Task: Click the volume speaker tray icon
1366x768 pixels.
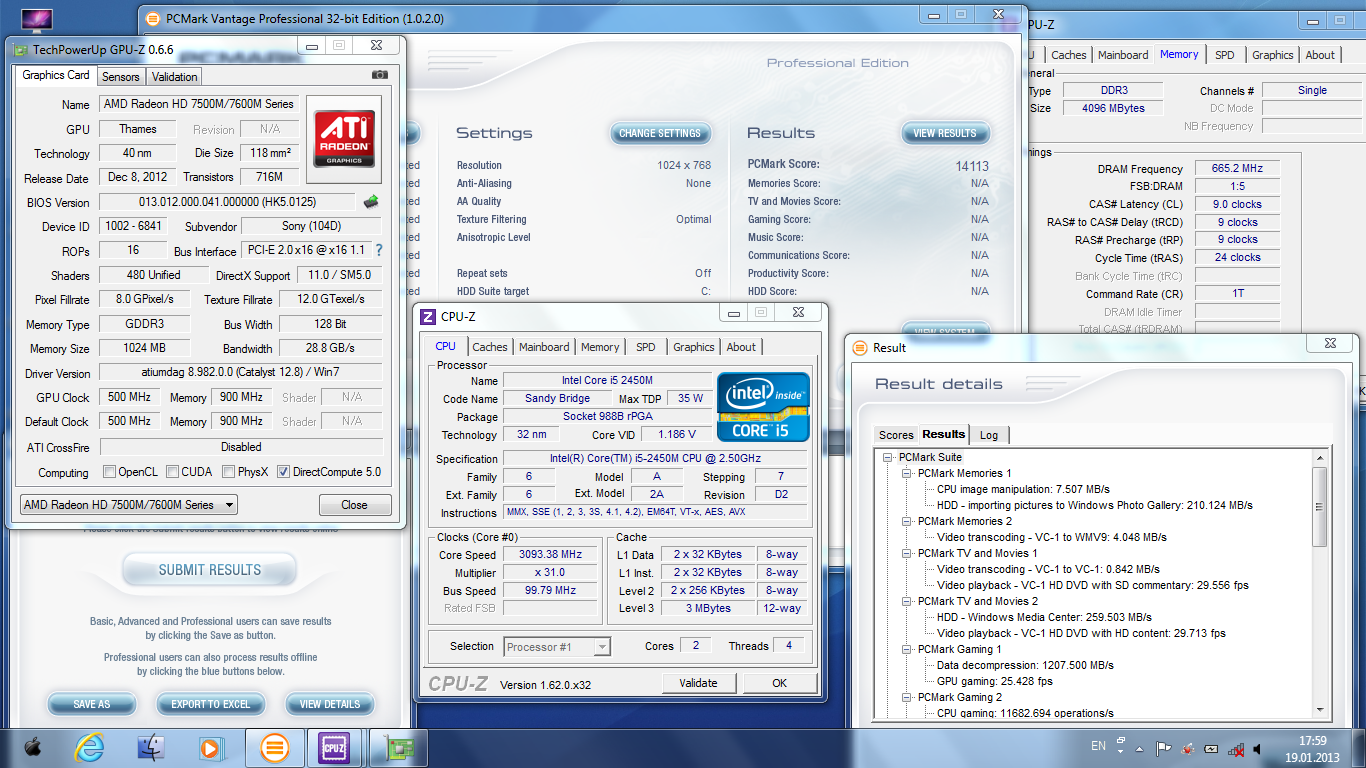Action: [x=1258, y=747]
